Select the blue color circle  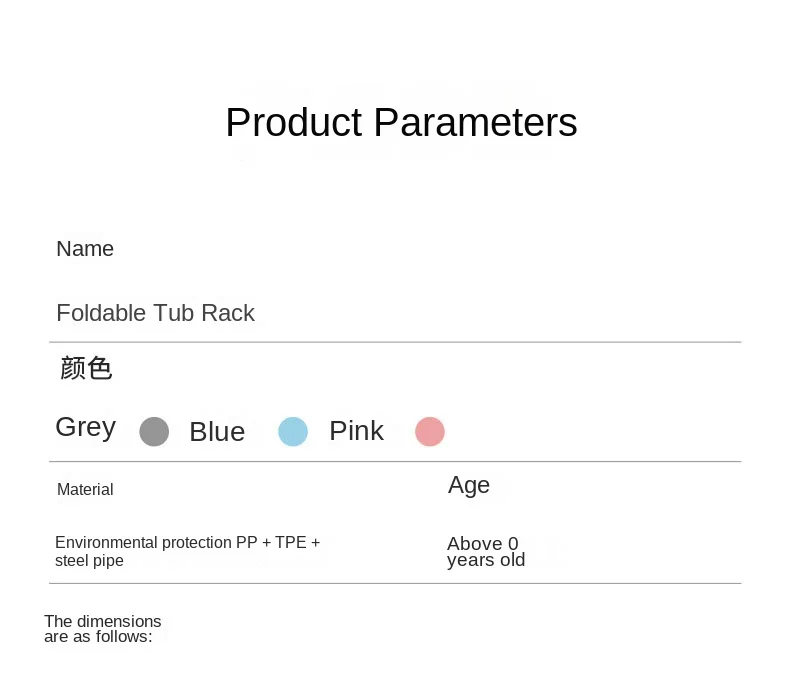[293, 432]
